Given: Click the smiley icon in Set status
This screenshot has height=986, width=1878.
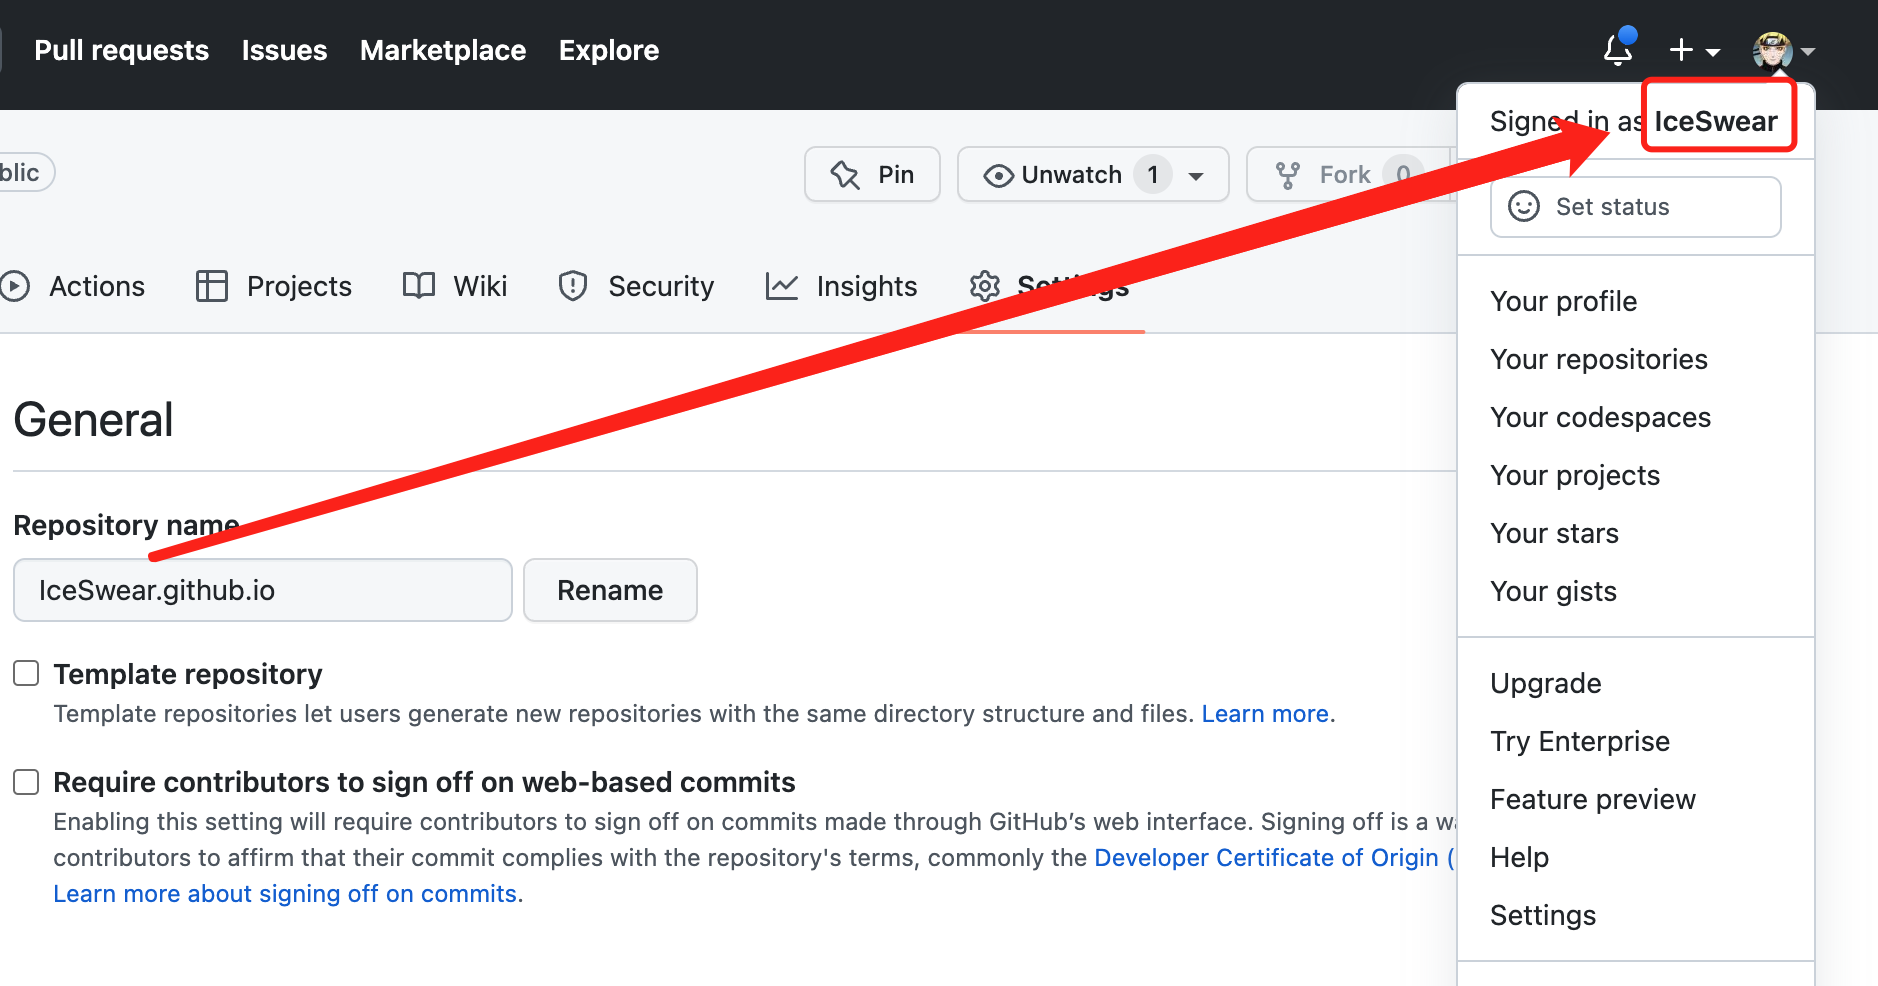Looking at the screenshot, I should pos(1523,207).
